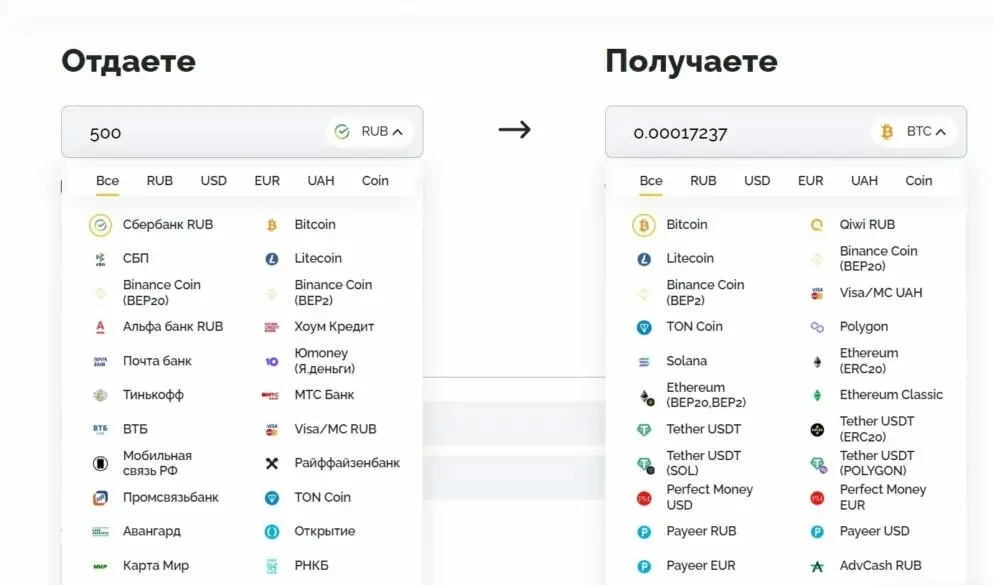Choose Perfect Money EUR in receive list

point(882,498)
